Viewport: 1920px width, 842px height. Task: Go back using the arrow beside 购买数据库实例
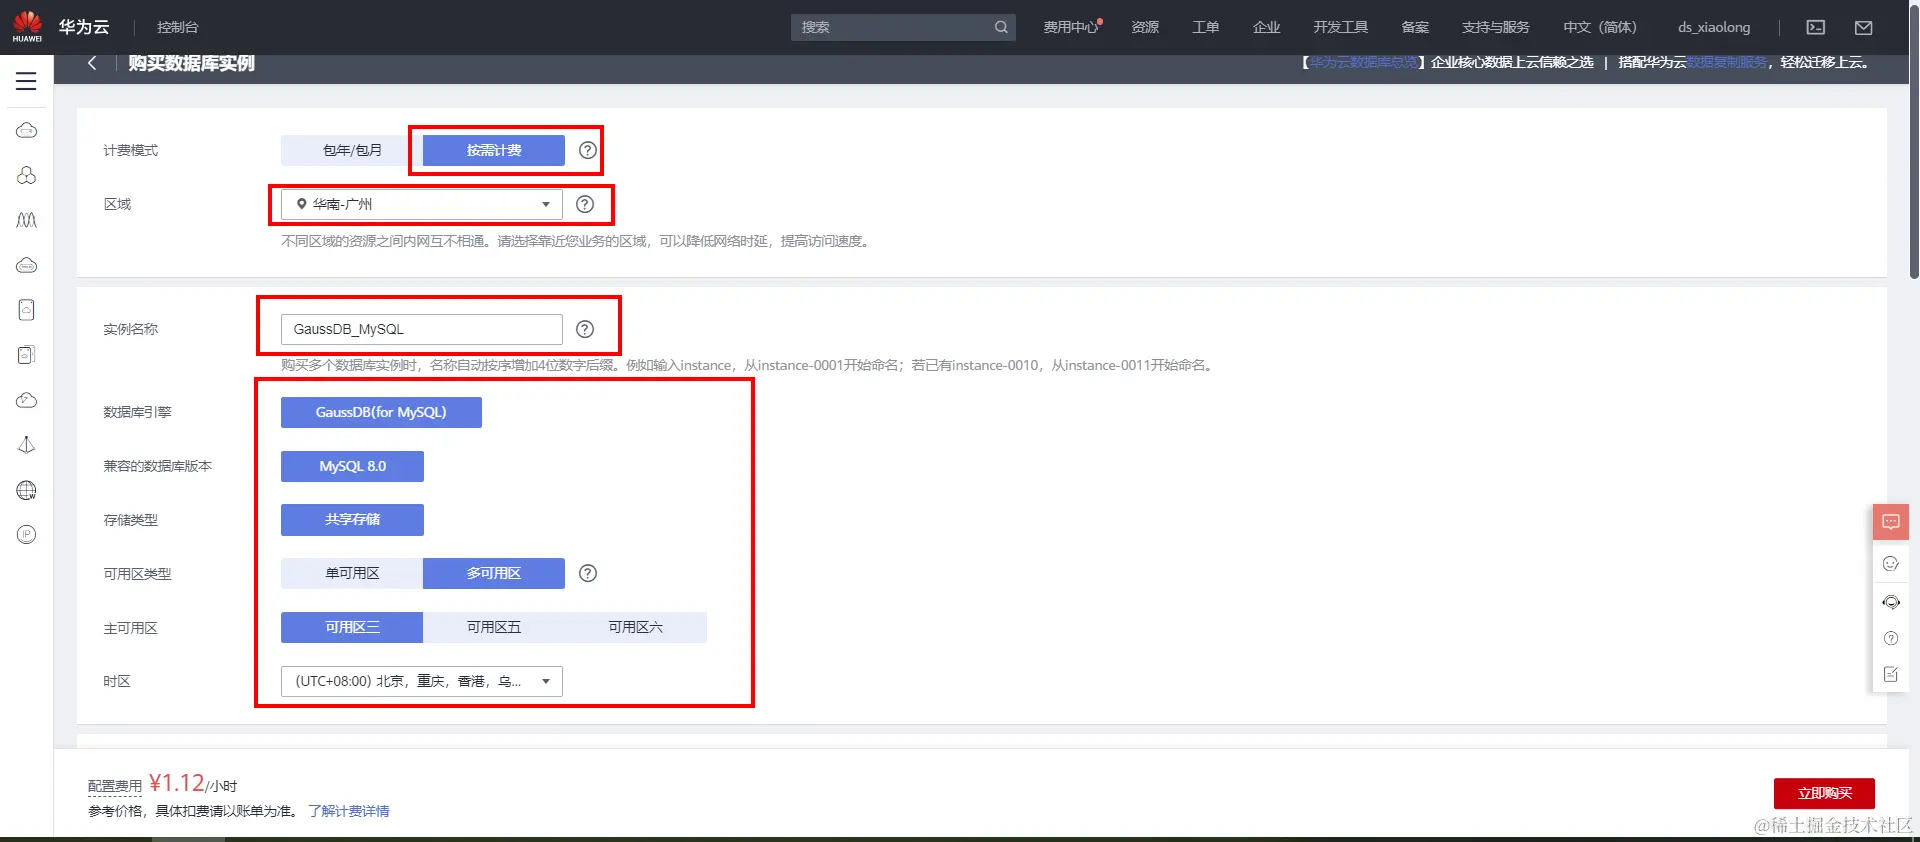point(92,63)
